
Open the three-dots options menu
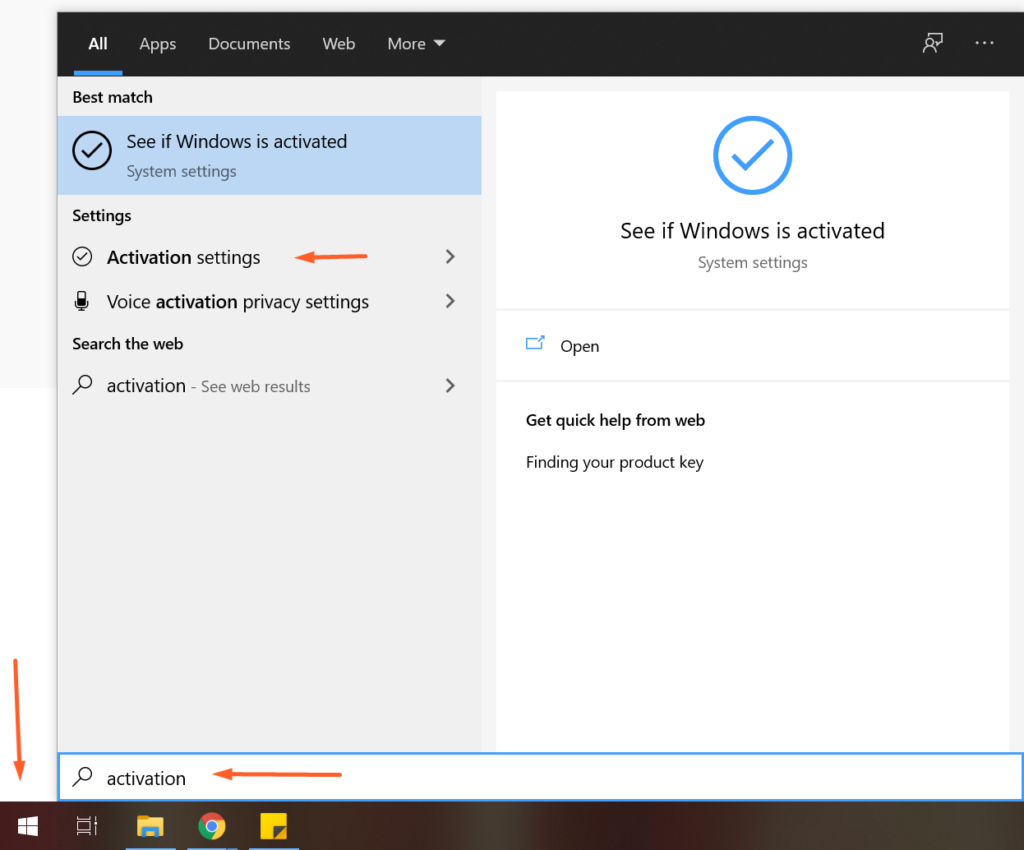click(x=984, y=43)
